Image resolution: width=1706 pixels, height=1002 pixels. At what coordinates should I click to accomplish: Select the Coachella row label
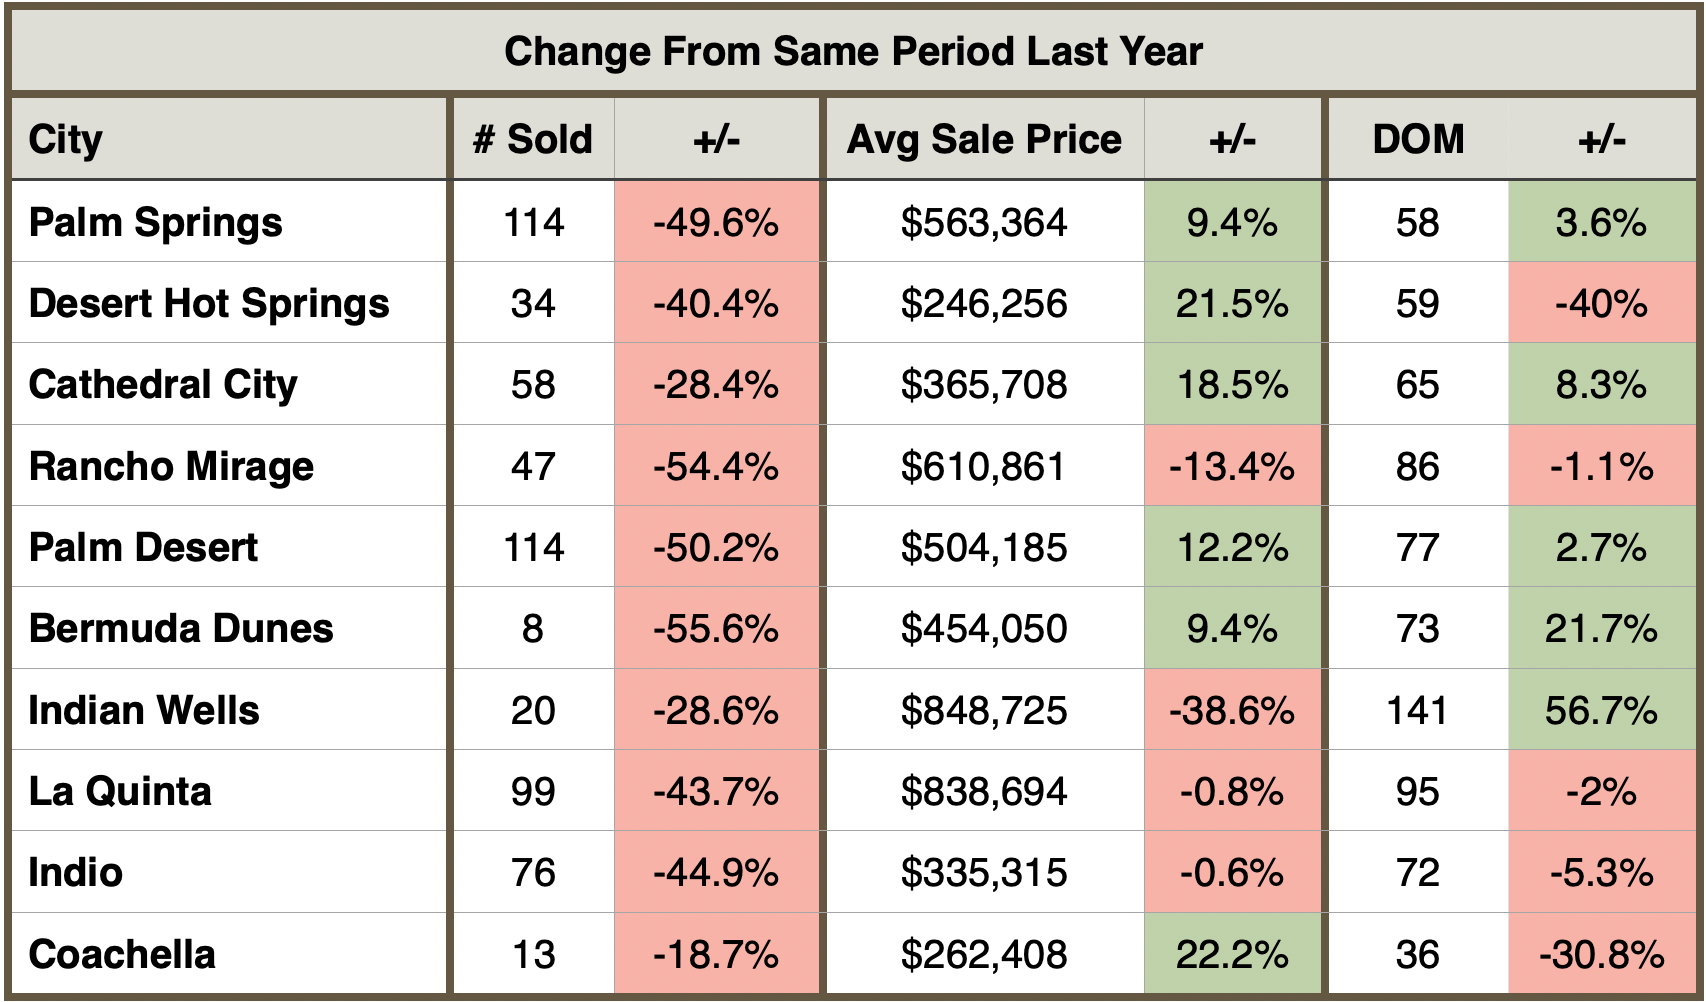click(122, 955)
